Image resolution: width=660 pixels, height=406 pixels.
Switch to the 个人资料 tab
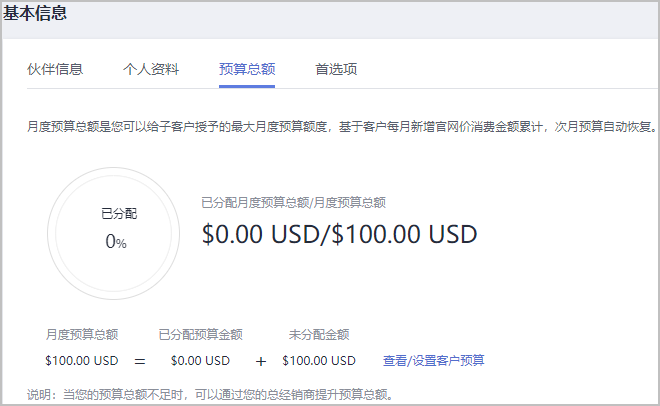pyautogui.click(x=151, y=69)
